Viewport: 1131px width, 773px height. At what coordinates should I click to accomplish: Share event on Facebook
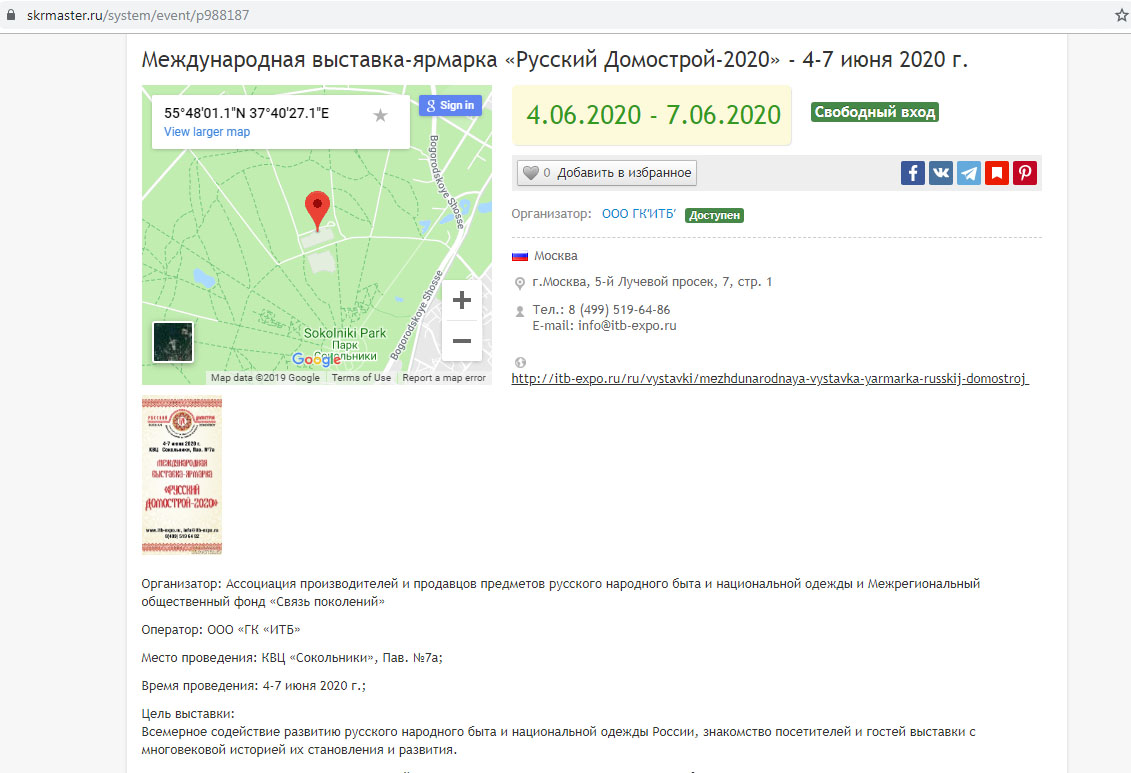912,173
